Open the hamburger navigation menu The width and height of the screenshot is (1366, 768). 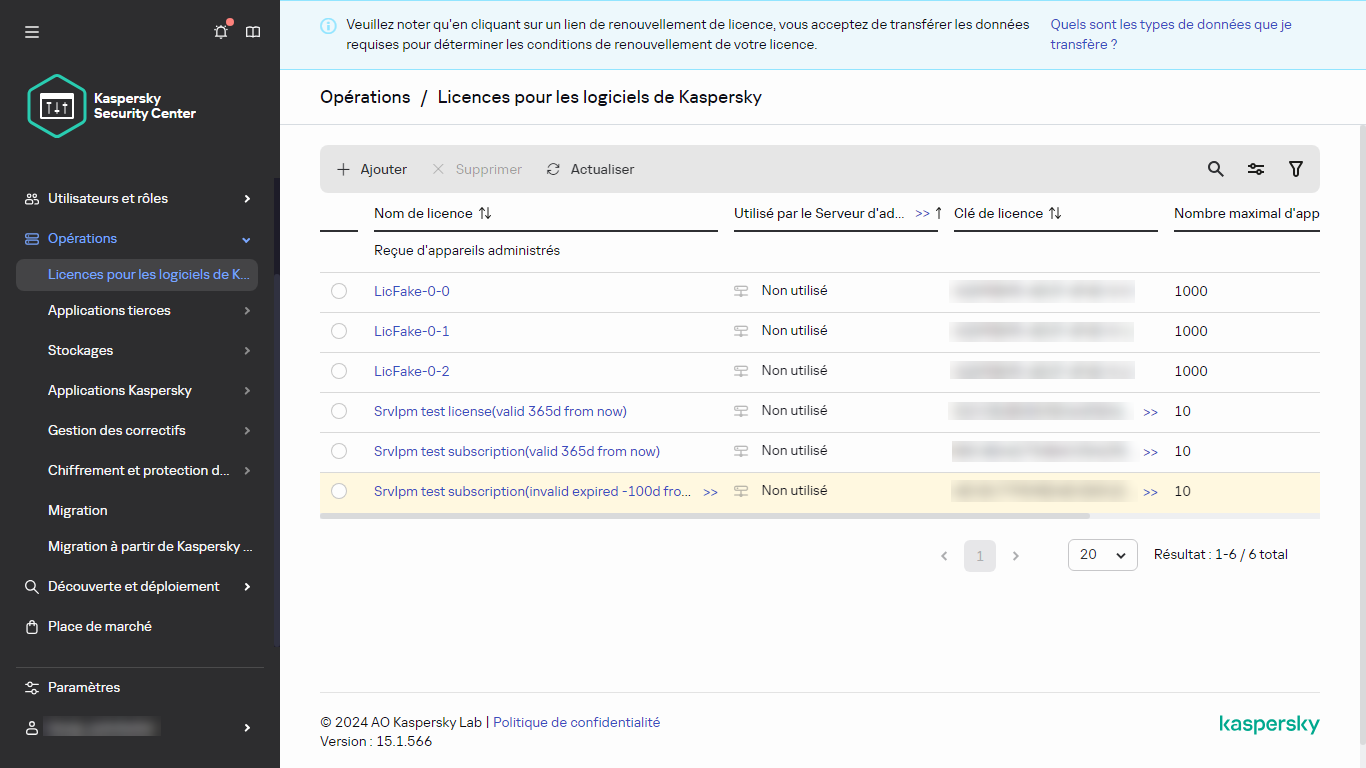(31, 31)
